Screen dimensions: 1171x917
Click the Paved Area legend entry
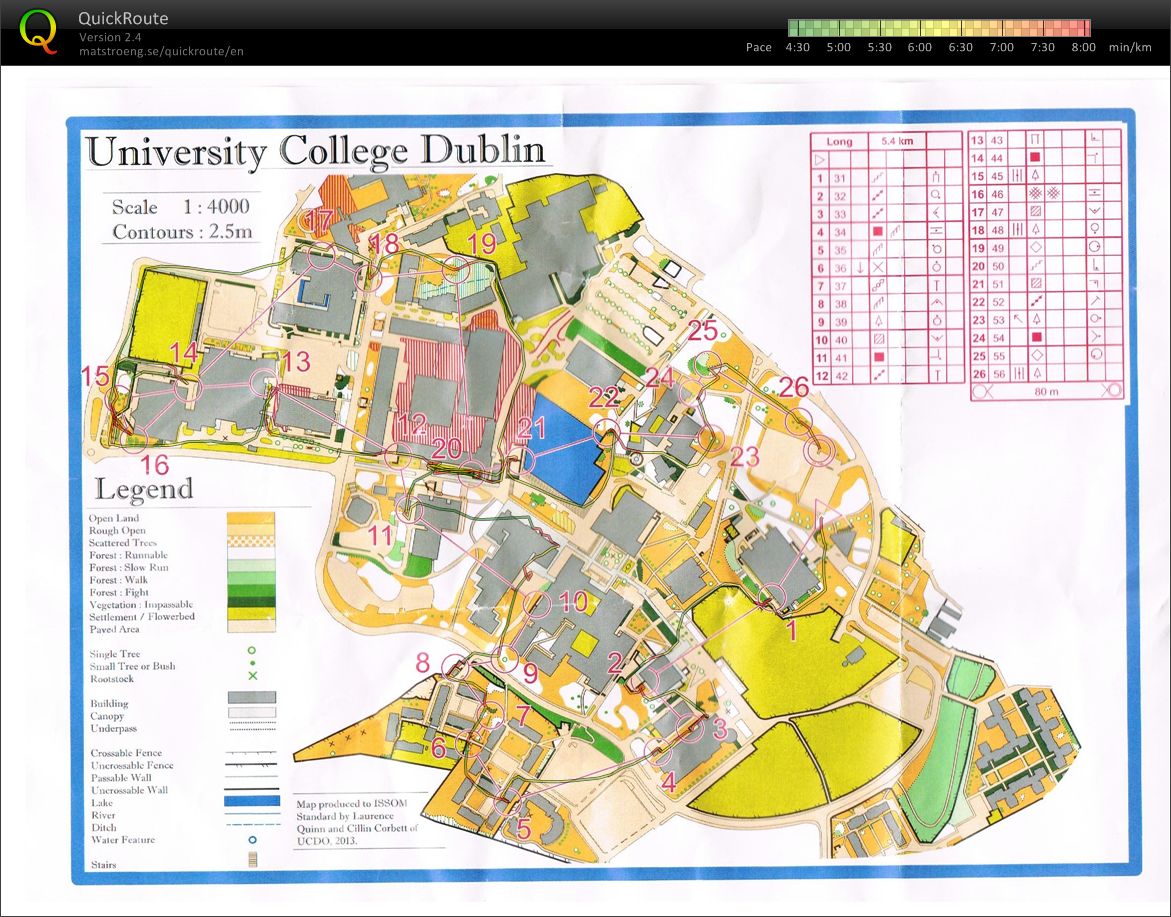tap(114, 630)
